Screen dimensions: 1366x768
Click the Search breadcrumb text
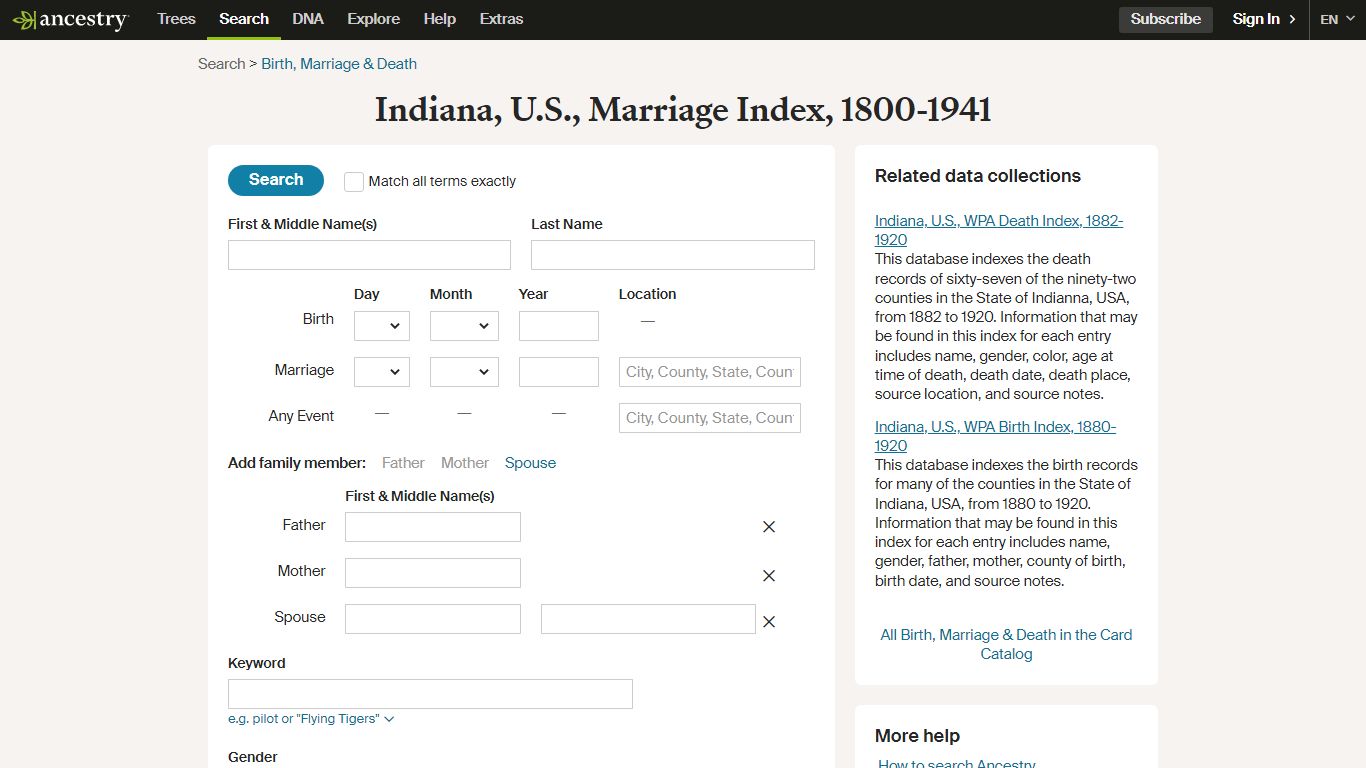pos(221,64)
